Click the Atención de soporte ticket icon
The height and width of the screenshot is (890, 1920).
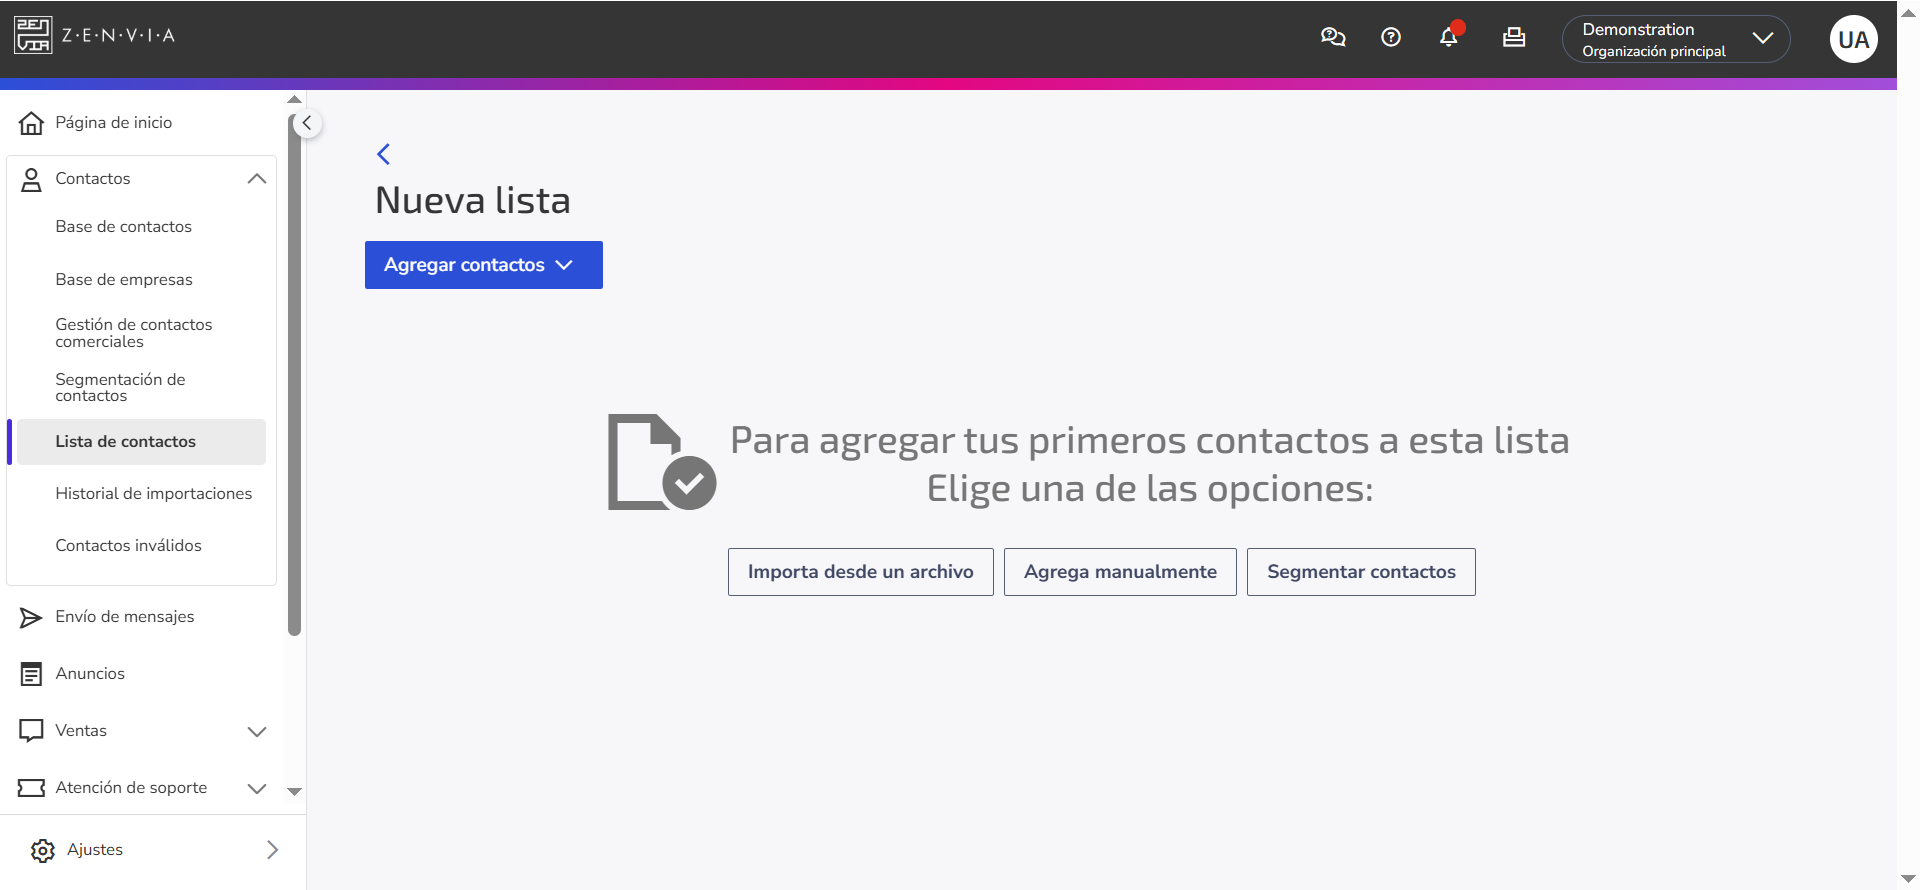pyautogui.click(x=32, y=788)
